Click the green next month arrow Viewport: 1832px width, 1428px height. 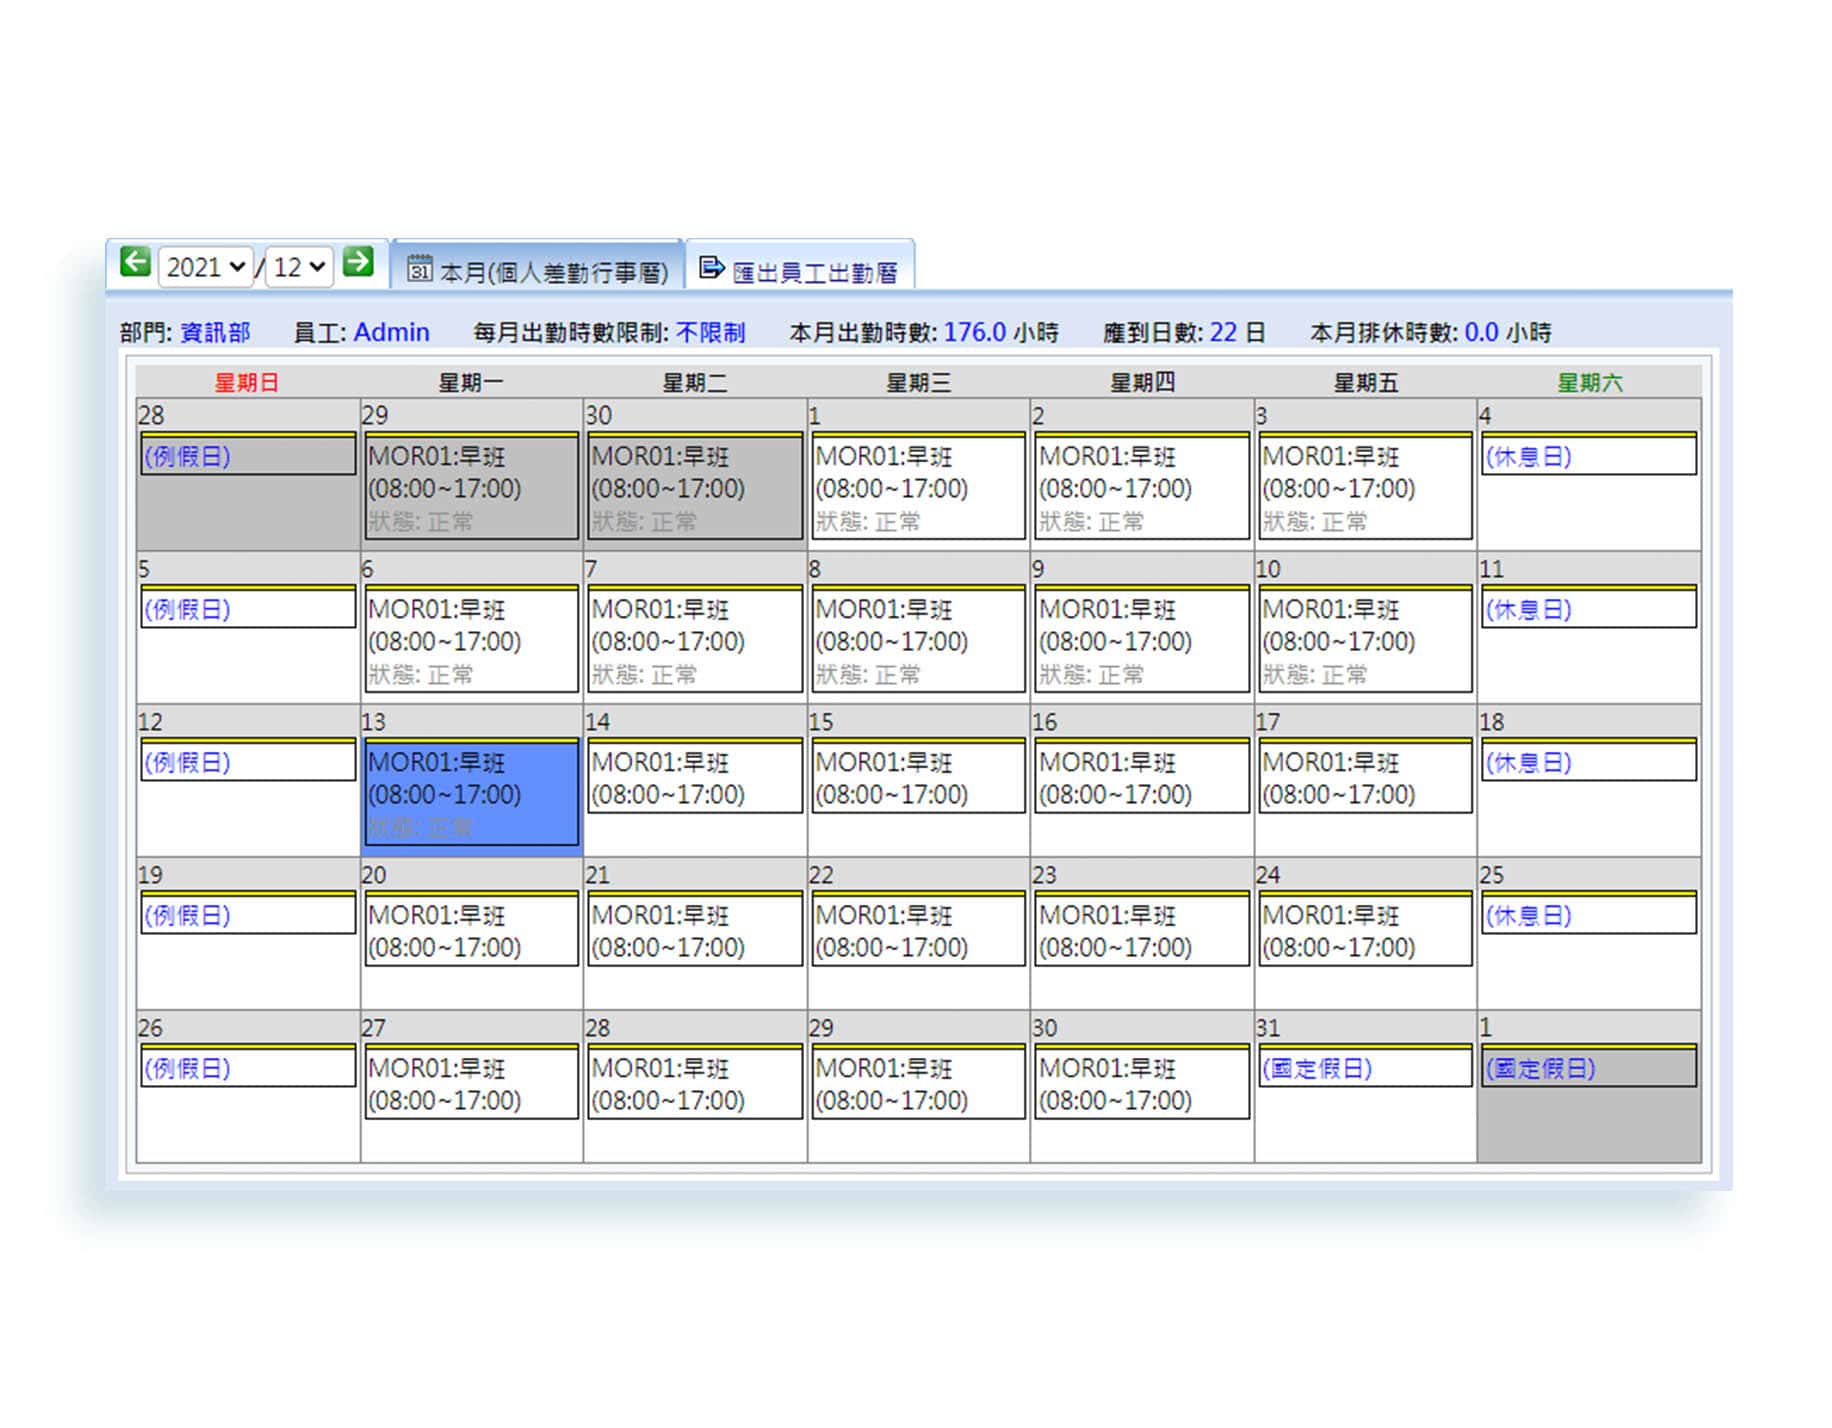pyautogui.click(x=358, y=263)
